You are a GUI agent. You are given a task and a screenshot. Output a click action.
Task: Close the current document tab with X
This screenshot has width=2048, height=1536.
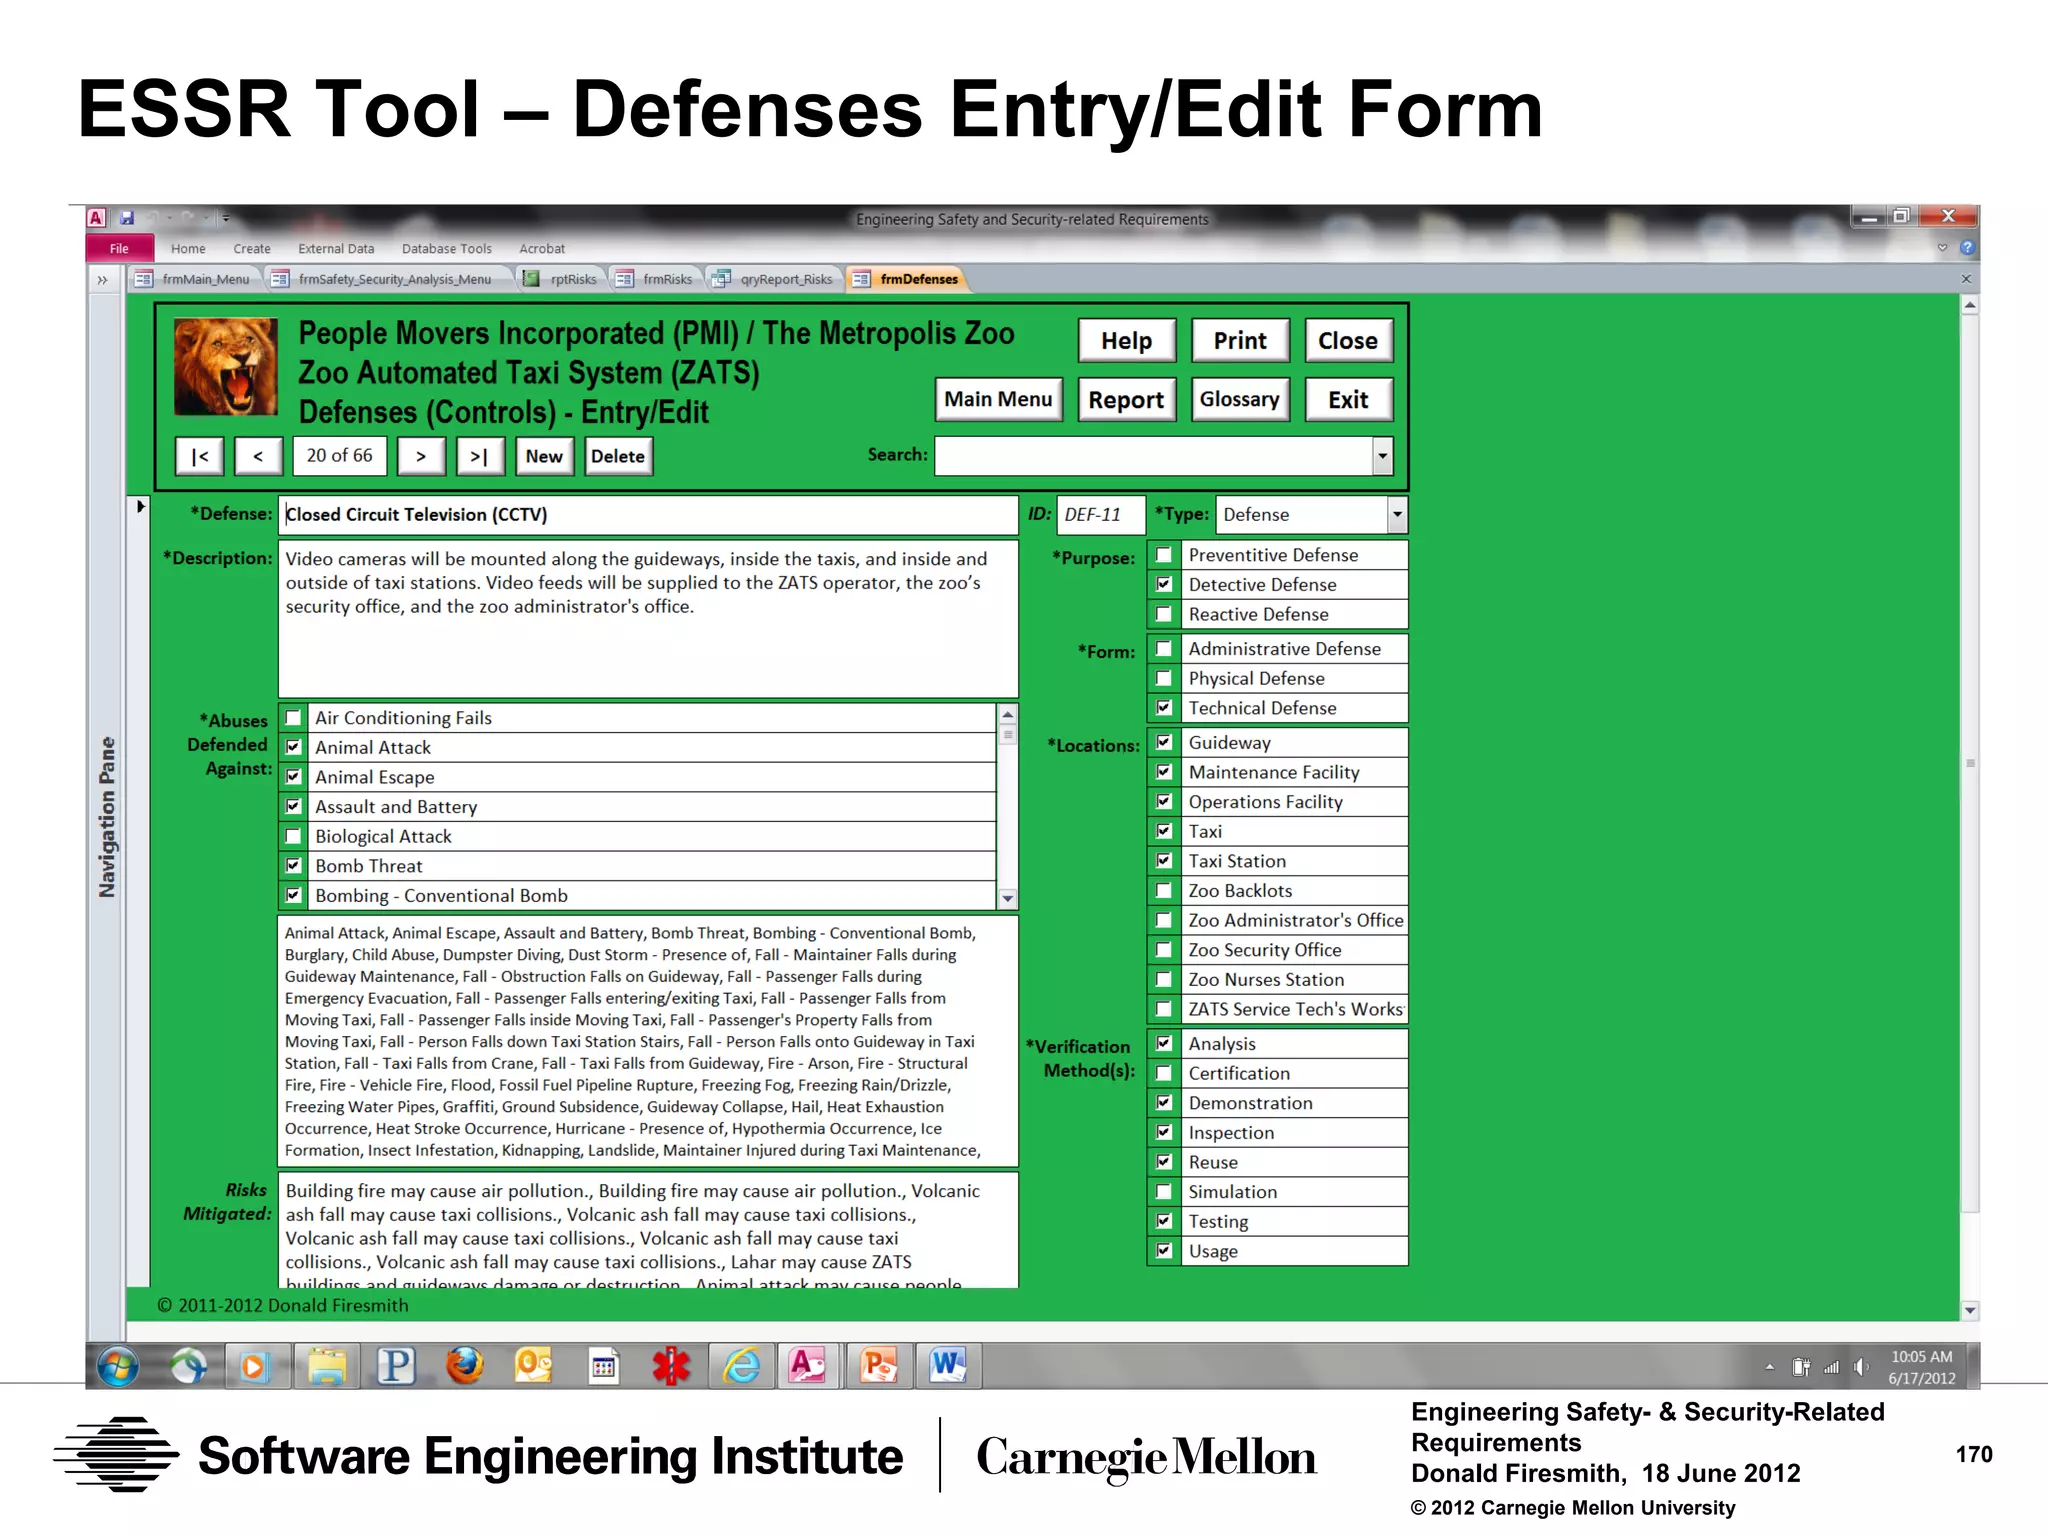pos(1965,279)
